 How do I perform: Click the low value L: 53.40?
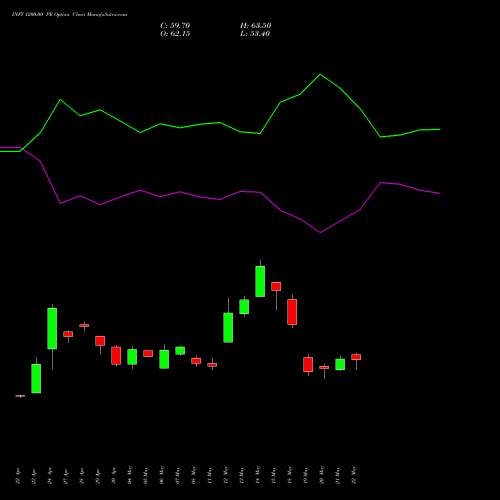point(255,34)
